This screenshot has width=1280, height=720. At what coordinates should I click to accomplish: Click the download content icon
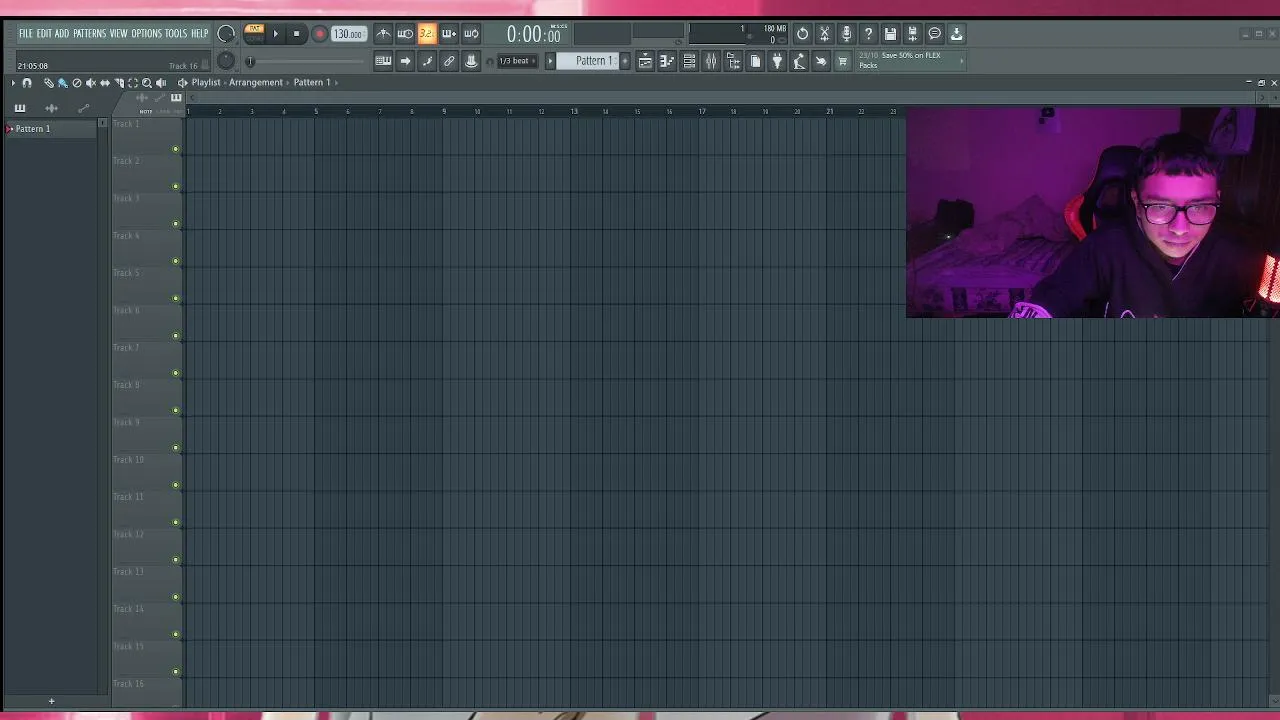tap(956, 34)
